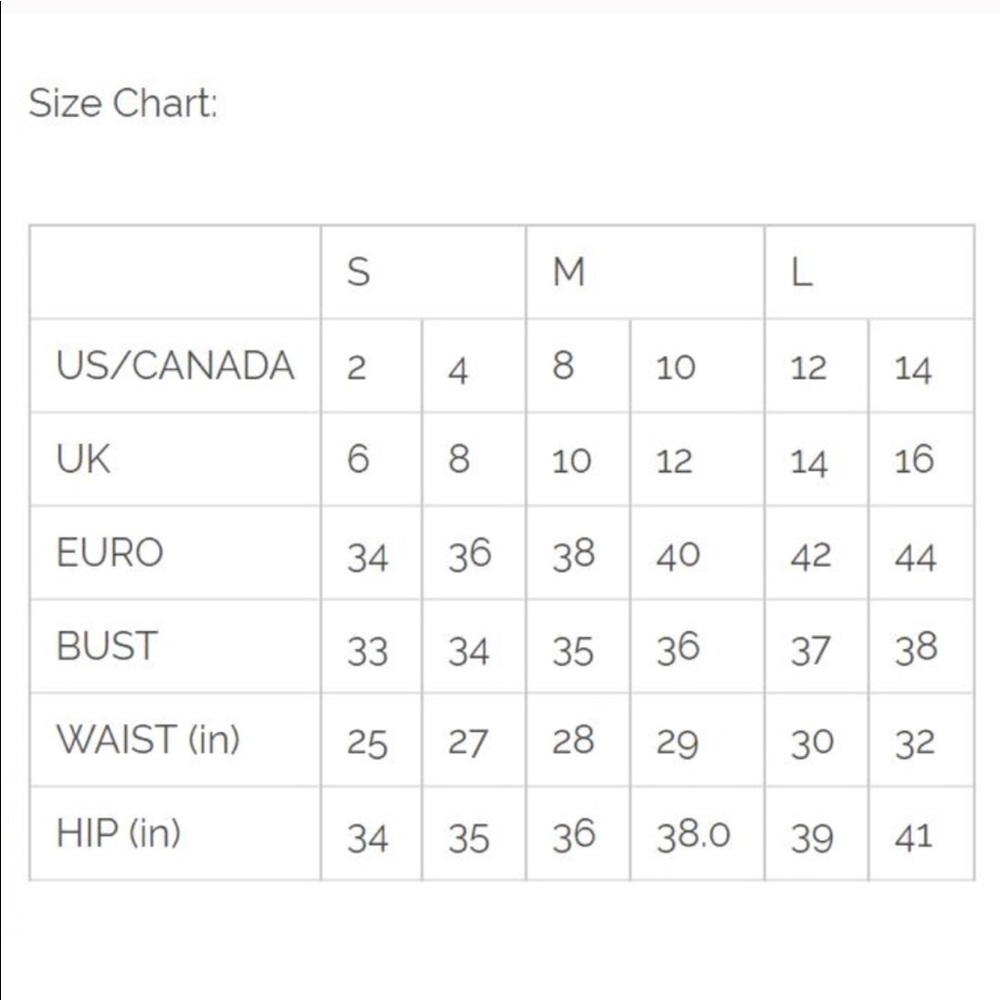Viewport: 1000px width, 1000px height.
Task: Click the "Size Chart:" heading text
Action: tap(122, 103)
